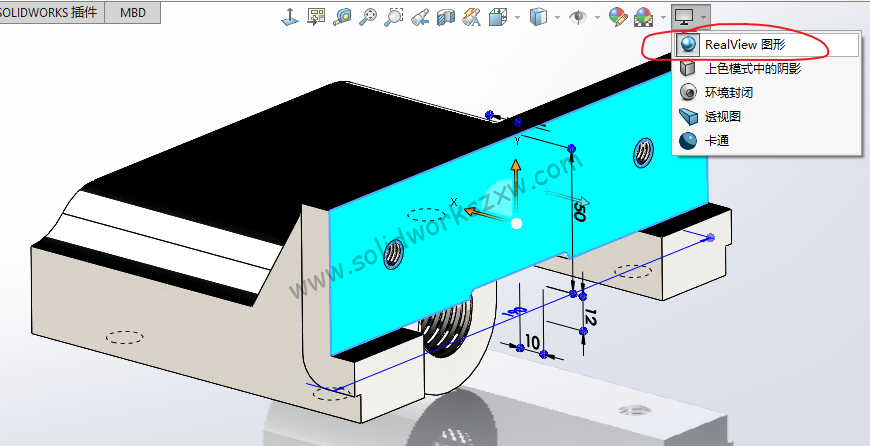The height and width of the screenshot is (446, 870).
Task: Select the 12 dimension value
Action: (590, 317)
